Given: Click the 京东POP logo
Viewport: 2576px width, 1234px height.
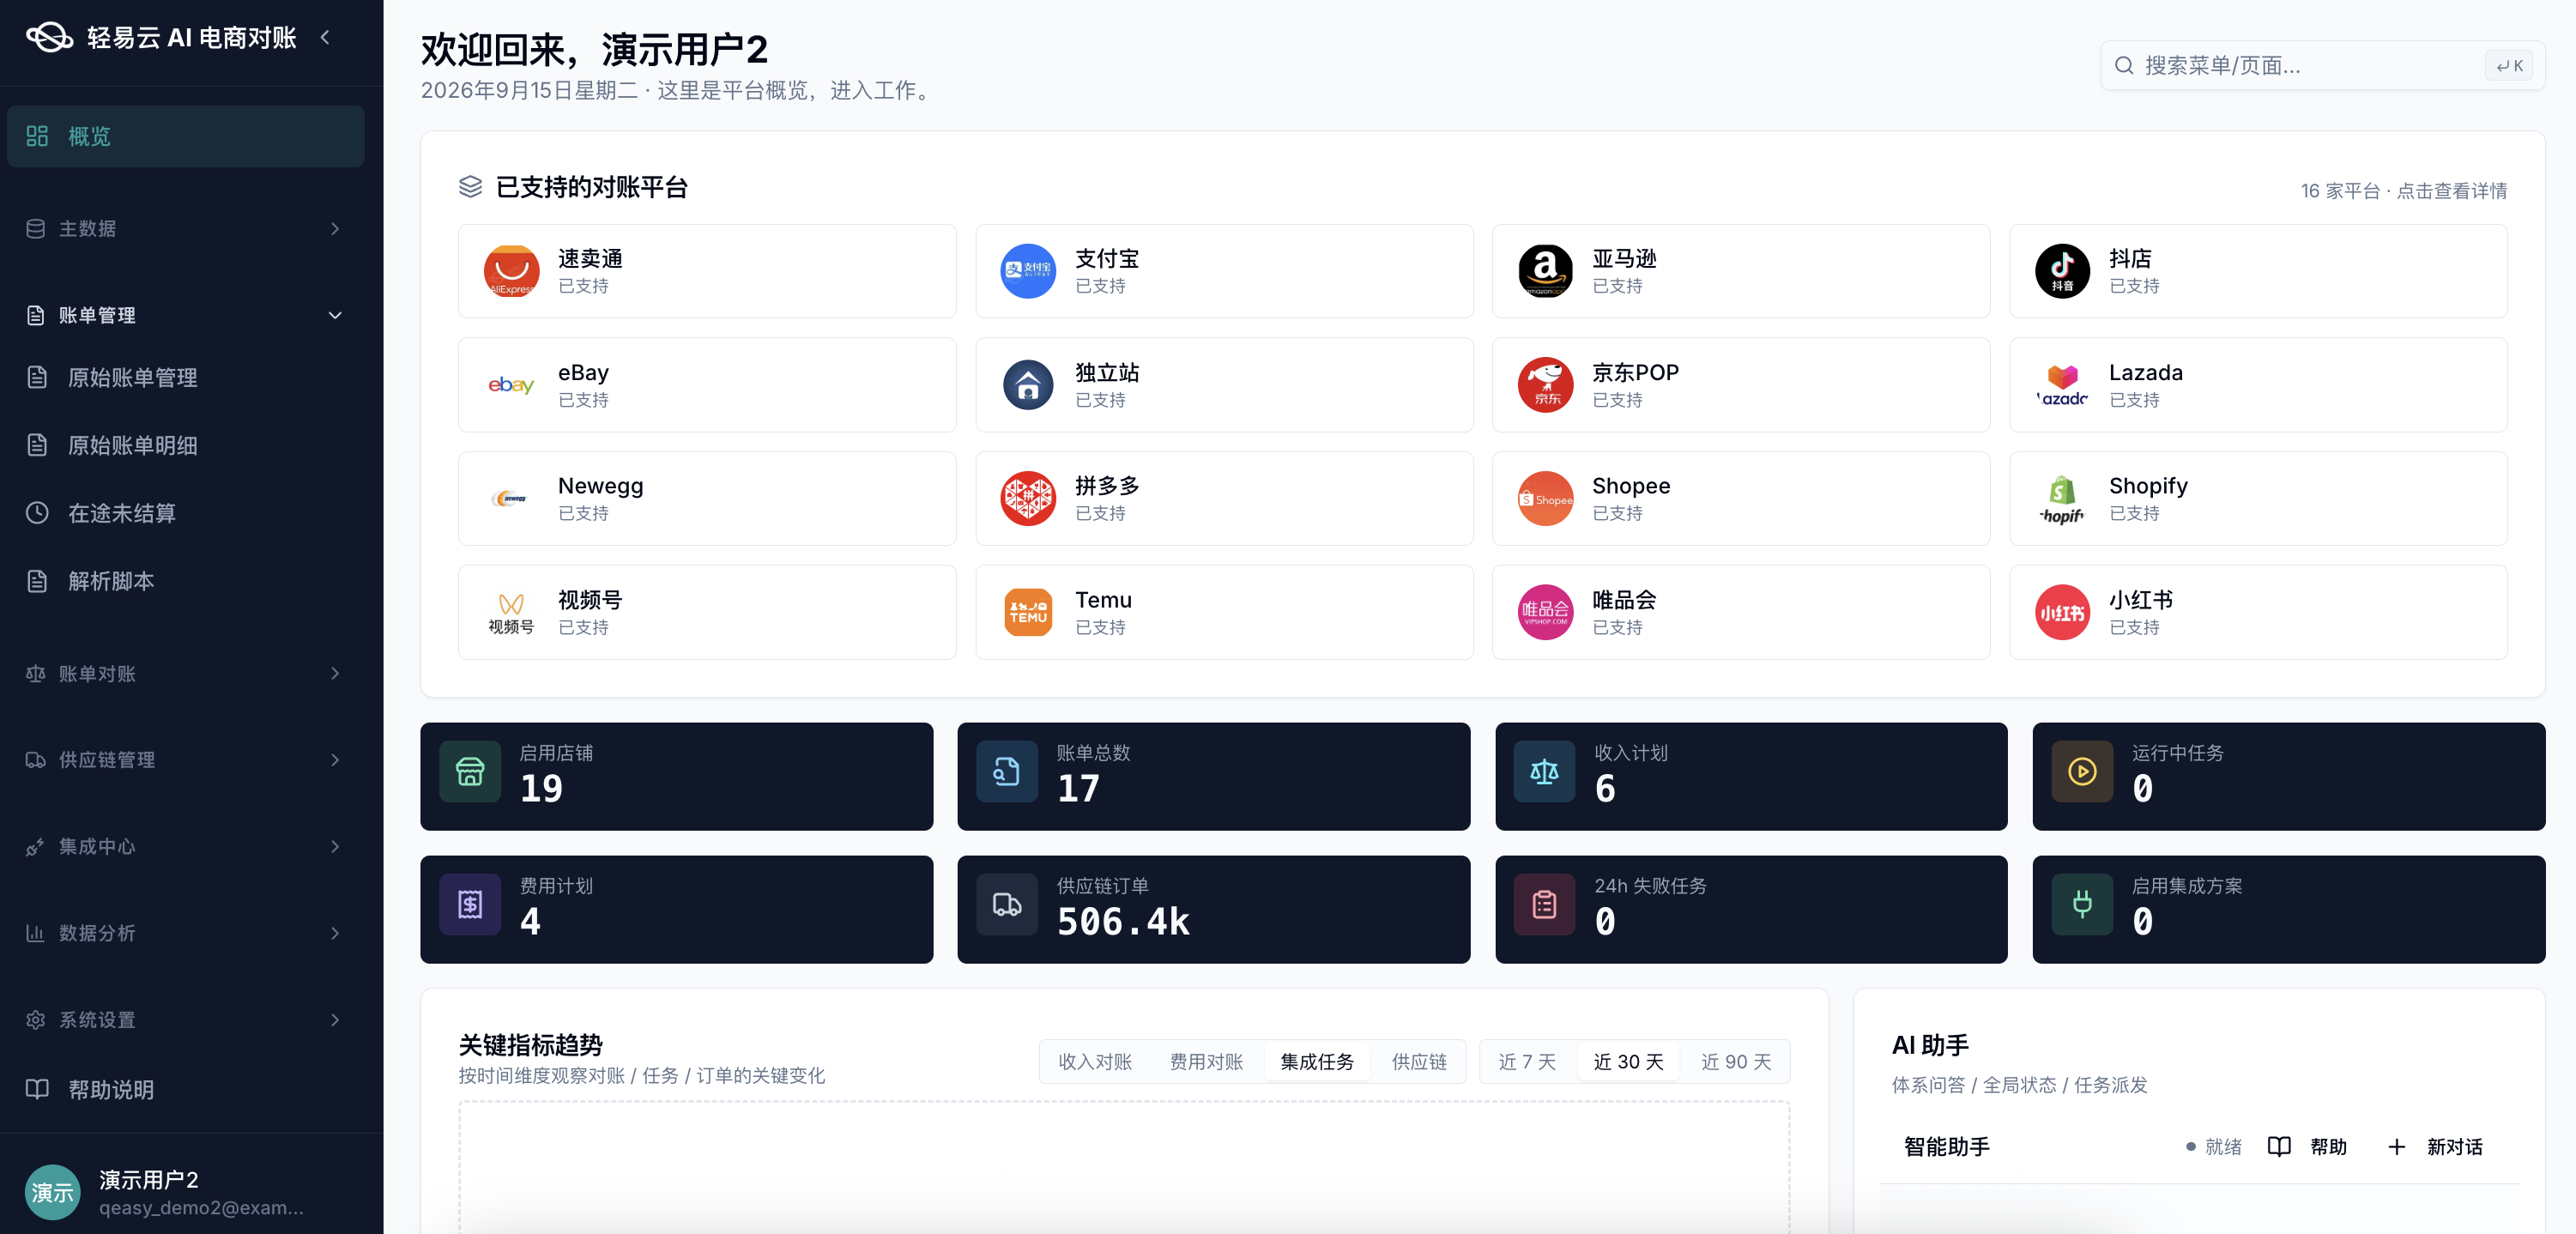Looking at the screenshot, I should point(1545,385).
